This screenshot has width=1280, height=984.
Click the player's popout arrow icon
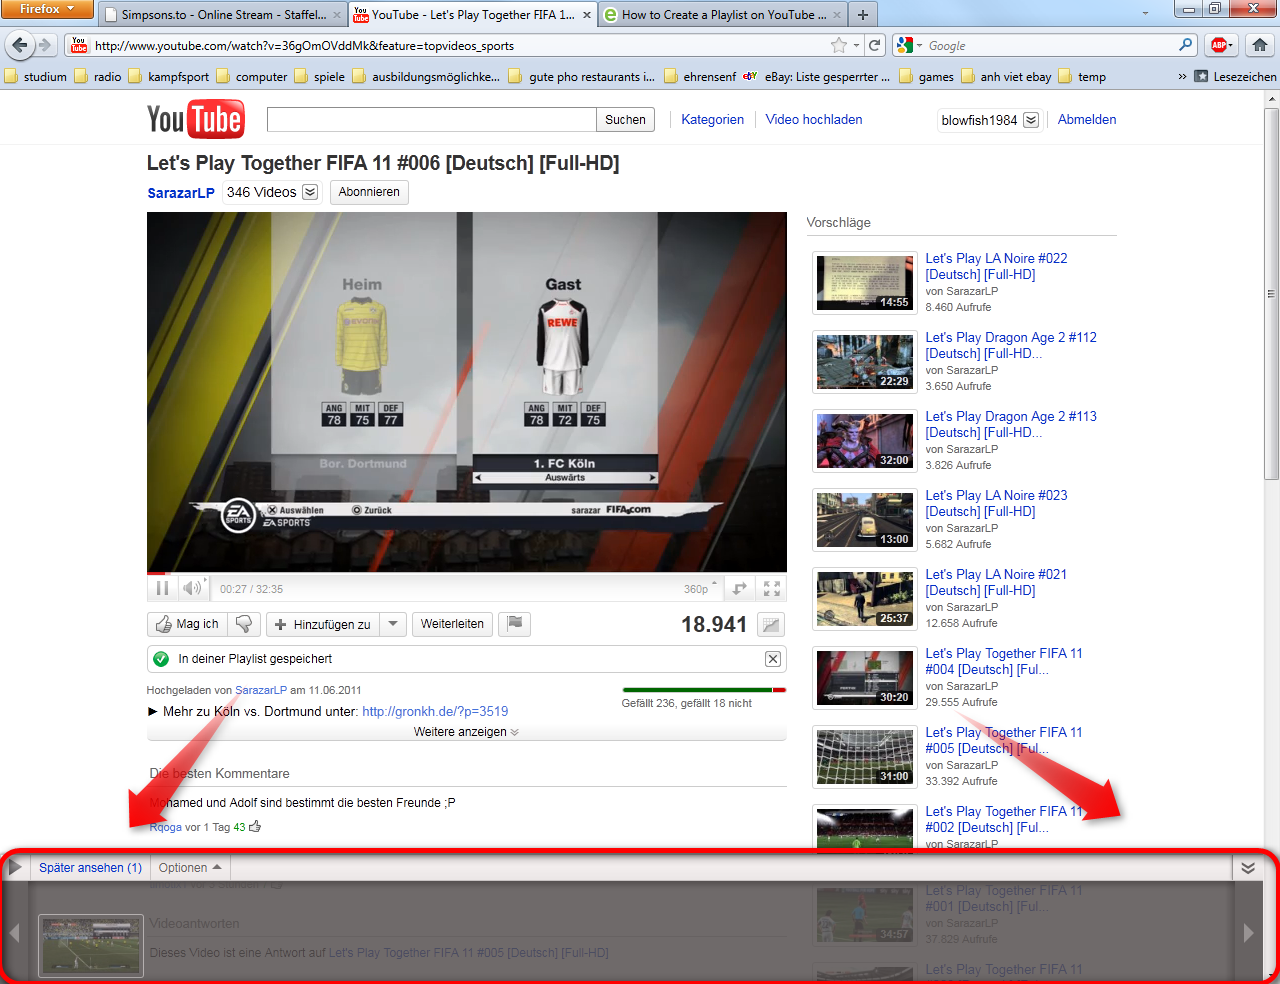tap(740, 589)
